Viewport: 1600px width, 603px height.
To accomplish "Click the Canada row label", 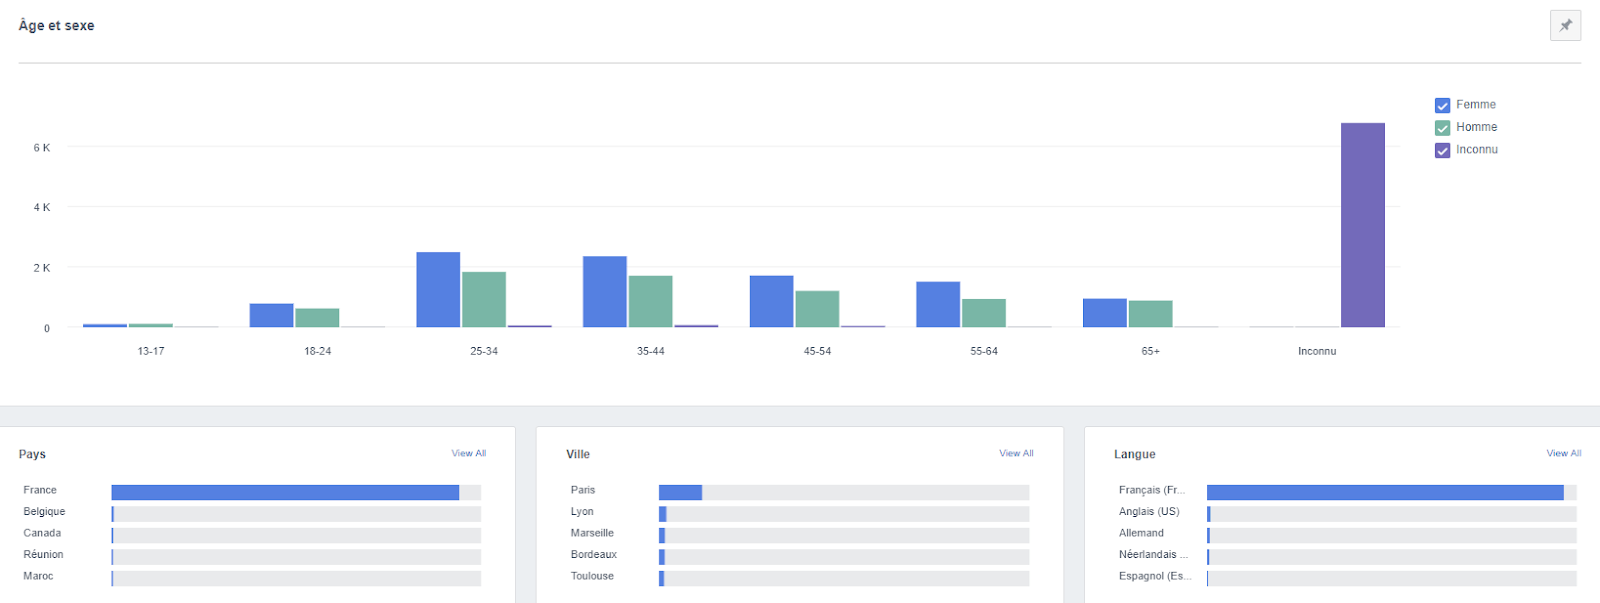I will pos(42,533).
